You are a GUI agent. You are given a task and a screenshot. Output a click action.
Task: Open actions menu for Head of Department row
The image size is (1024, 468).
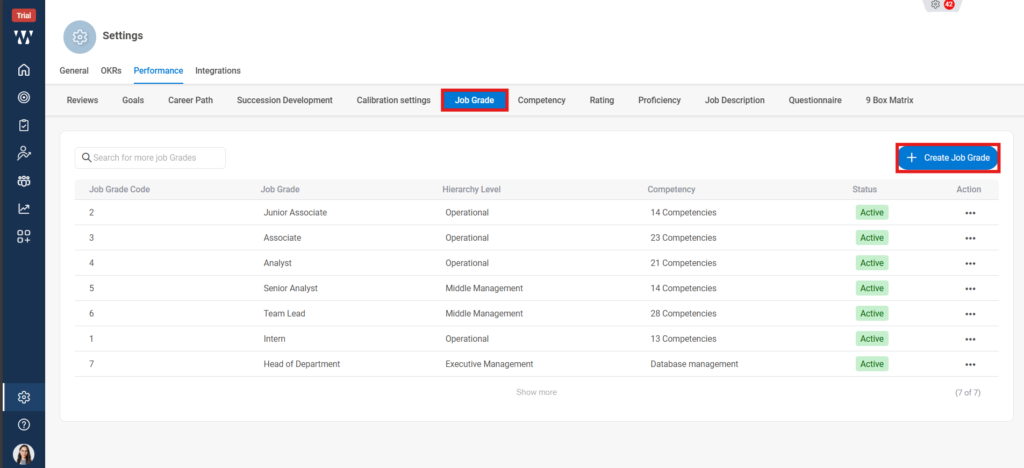[970, 364]
